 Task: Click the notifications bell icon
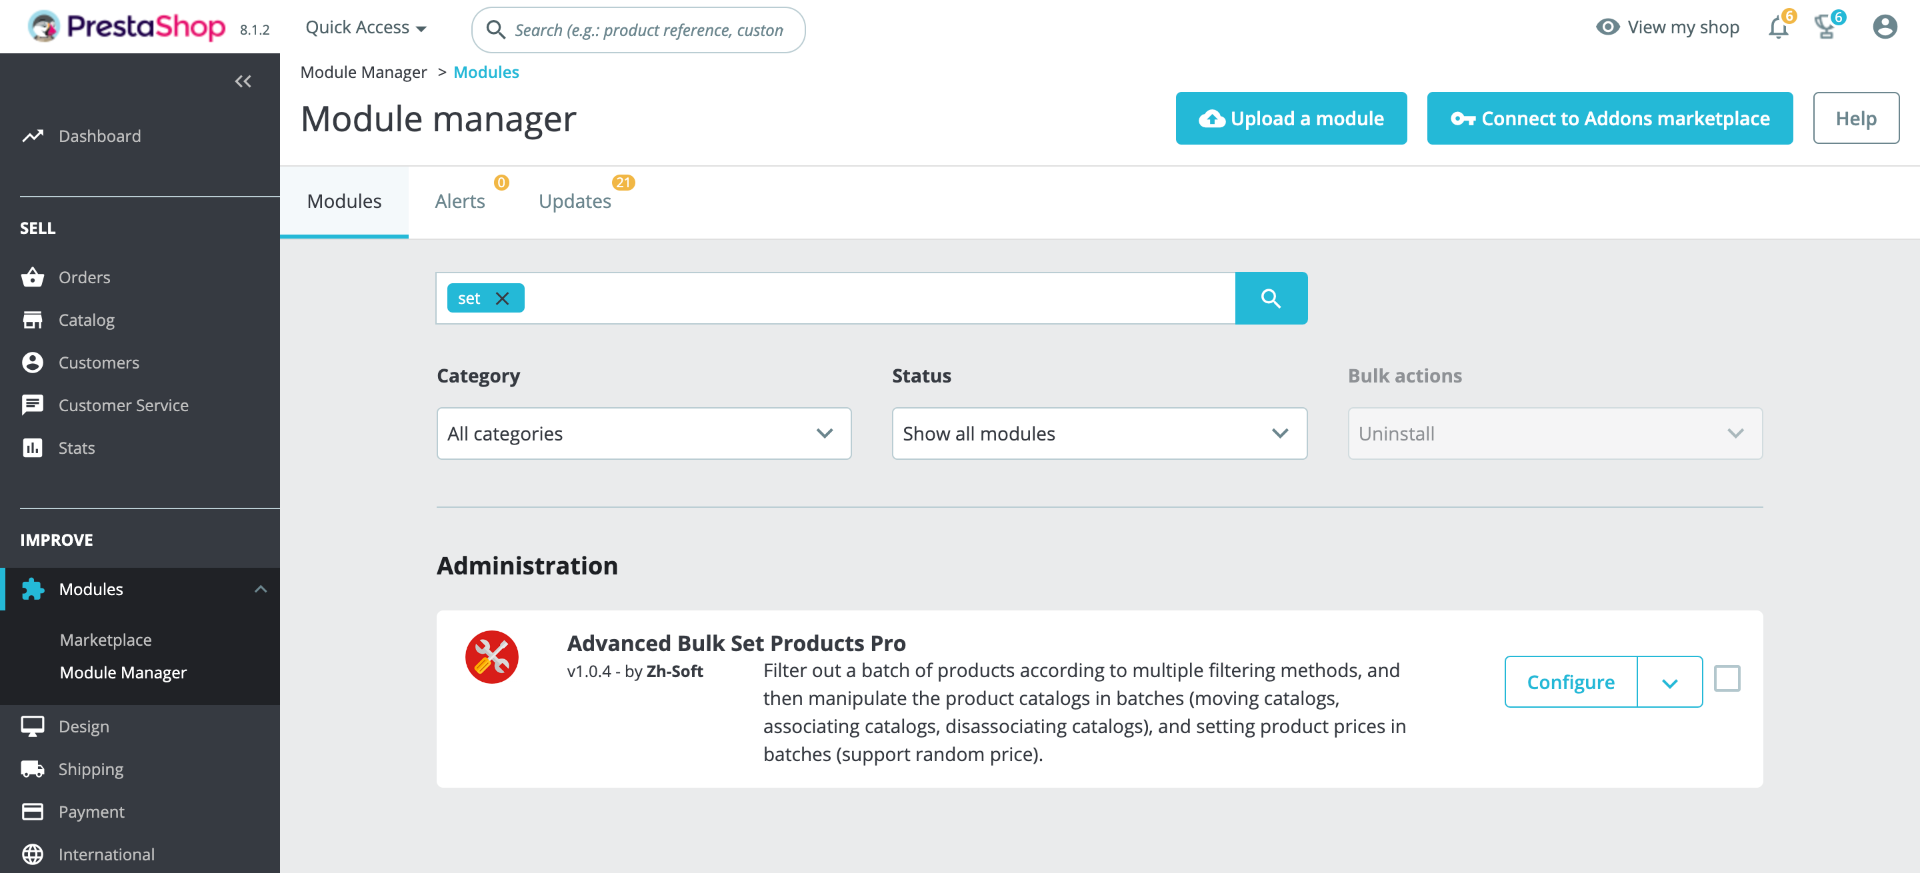[1778, 28]
